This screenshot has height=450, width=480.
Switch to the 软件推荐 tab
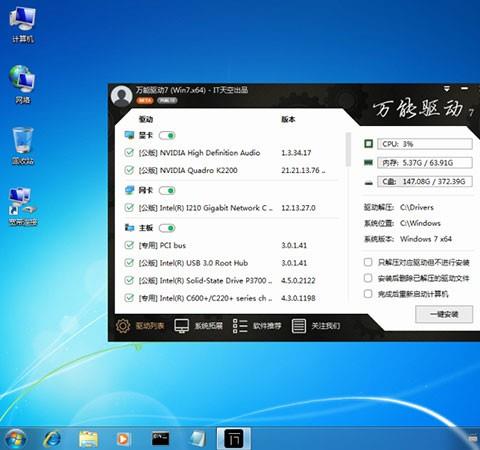coord(257,326)
